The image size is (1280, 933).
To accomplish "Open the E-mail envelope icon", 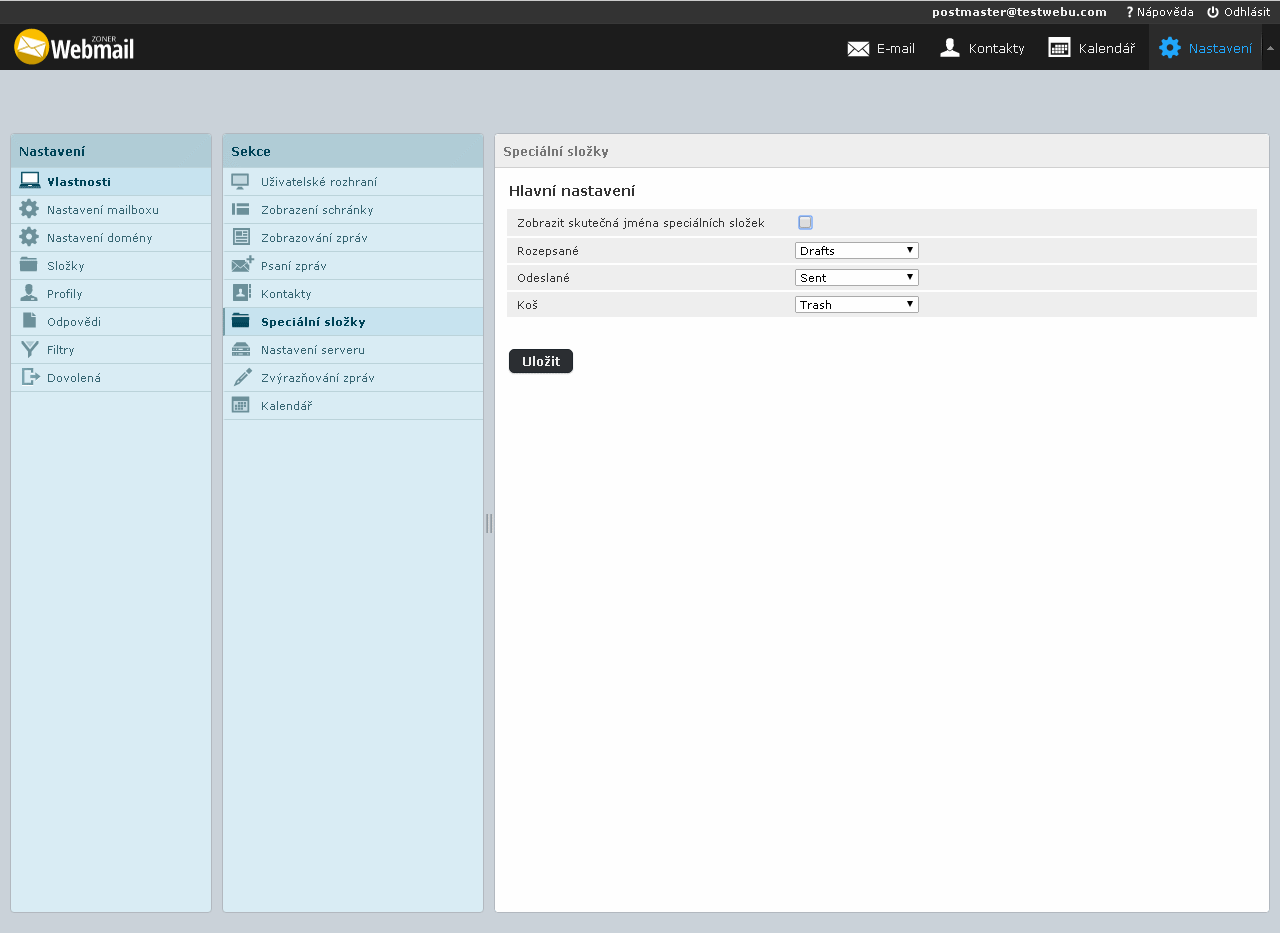I will [x=858, y=48].
